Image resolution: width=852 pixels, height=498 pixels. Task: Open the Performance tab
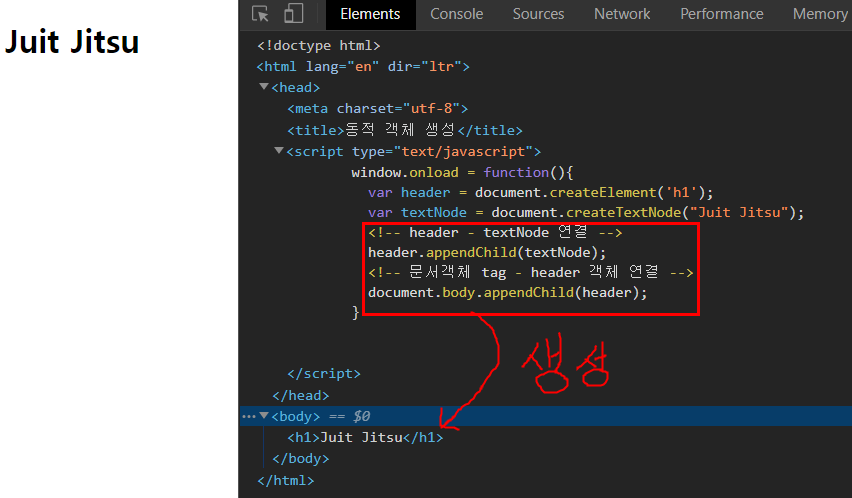pyautogui.click(x=722, y=14)
